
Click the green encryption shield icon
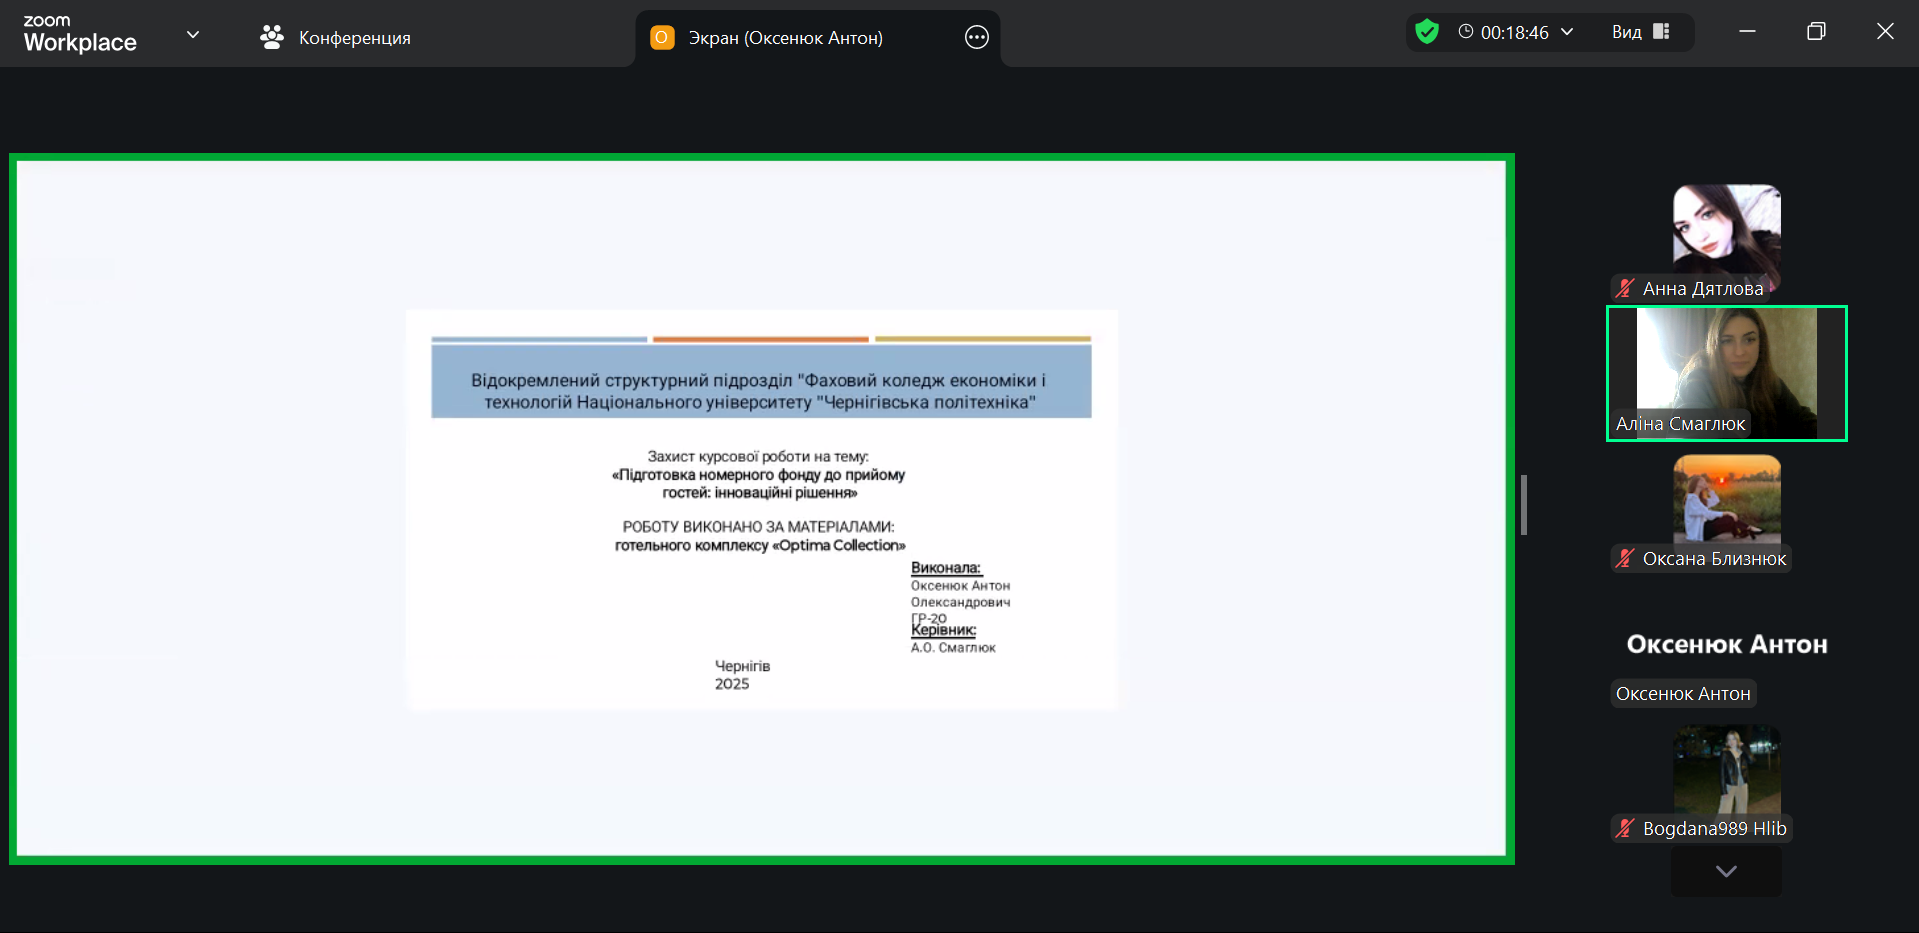click(1427, 32)
